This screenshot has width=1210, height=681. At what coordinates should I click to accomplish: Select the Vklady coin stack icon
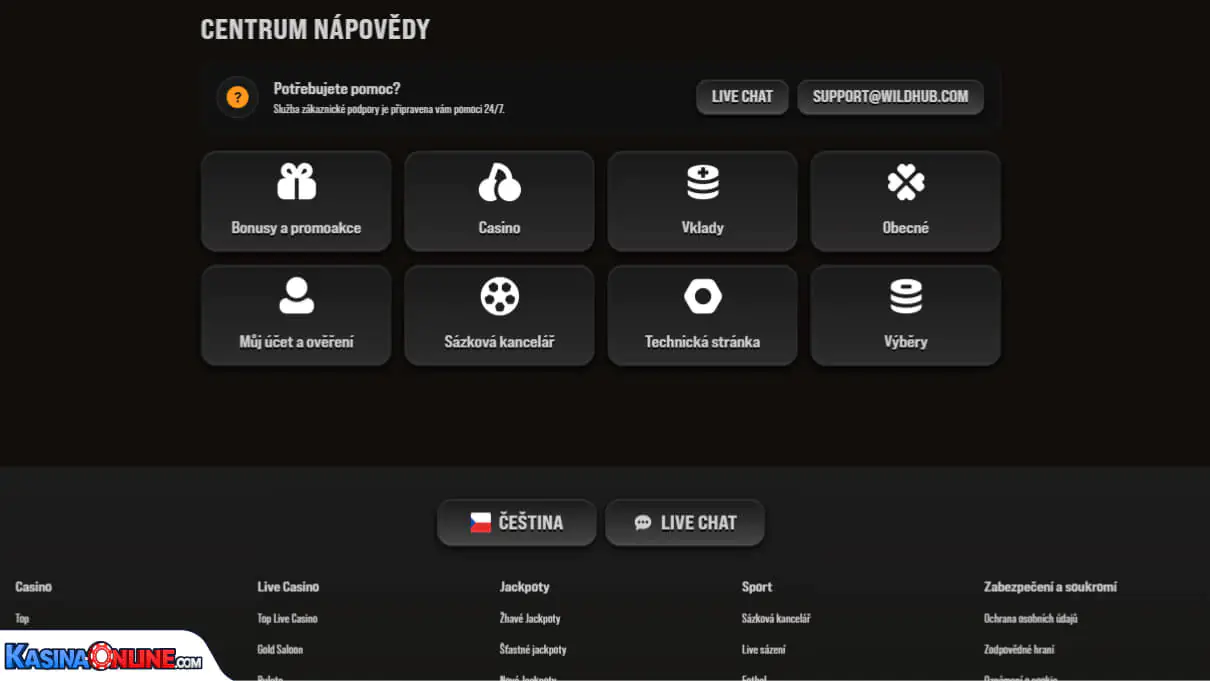pos(703,183)
